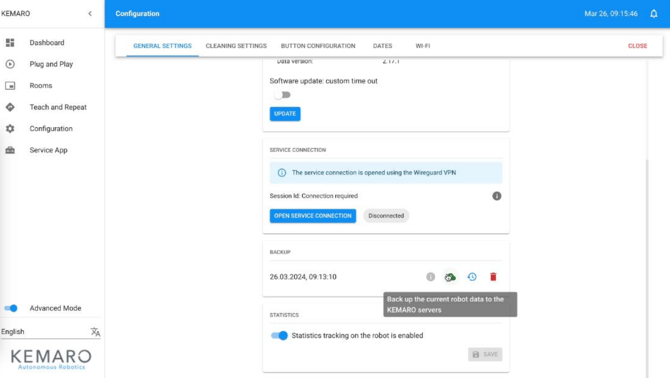Open the Dates tab
This screenshot has width=670, height=378.
click(382, 46)
